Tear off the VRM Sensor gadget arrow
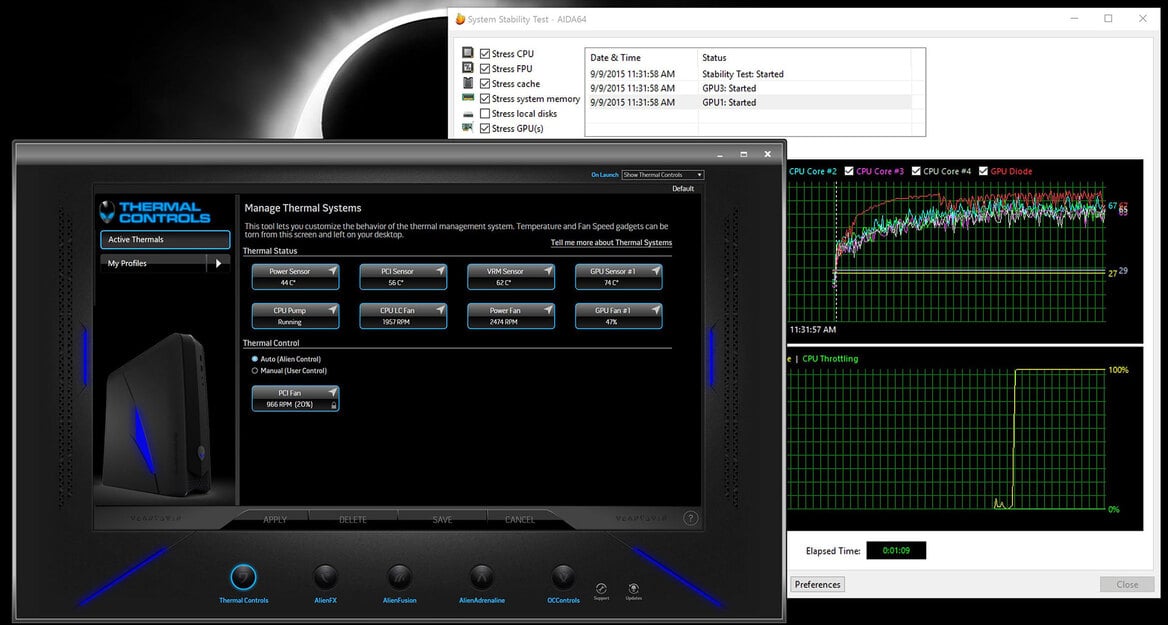The image size is (1168, 625). click(548, 270)
